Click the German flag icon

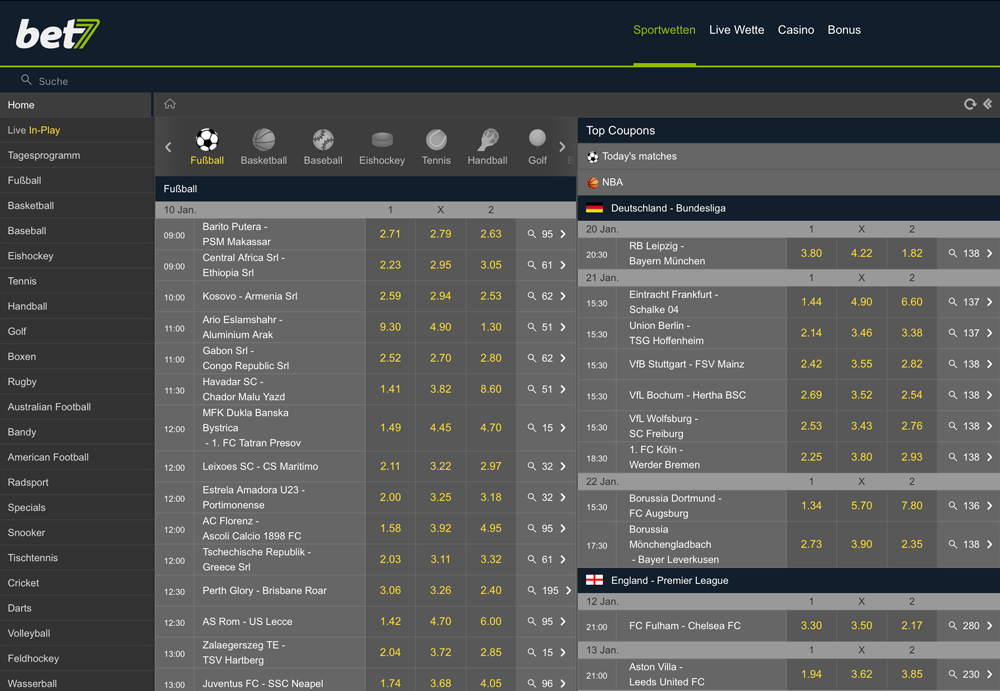click(594, 208)
